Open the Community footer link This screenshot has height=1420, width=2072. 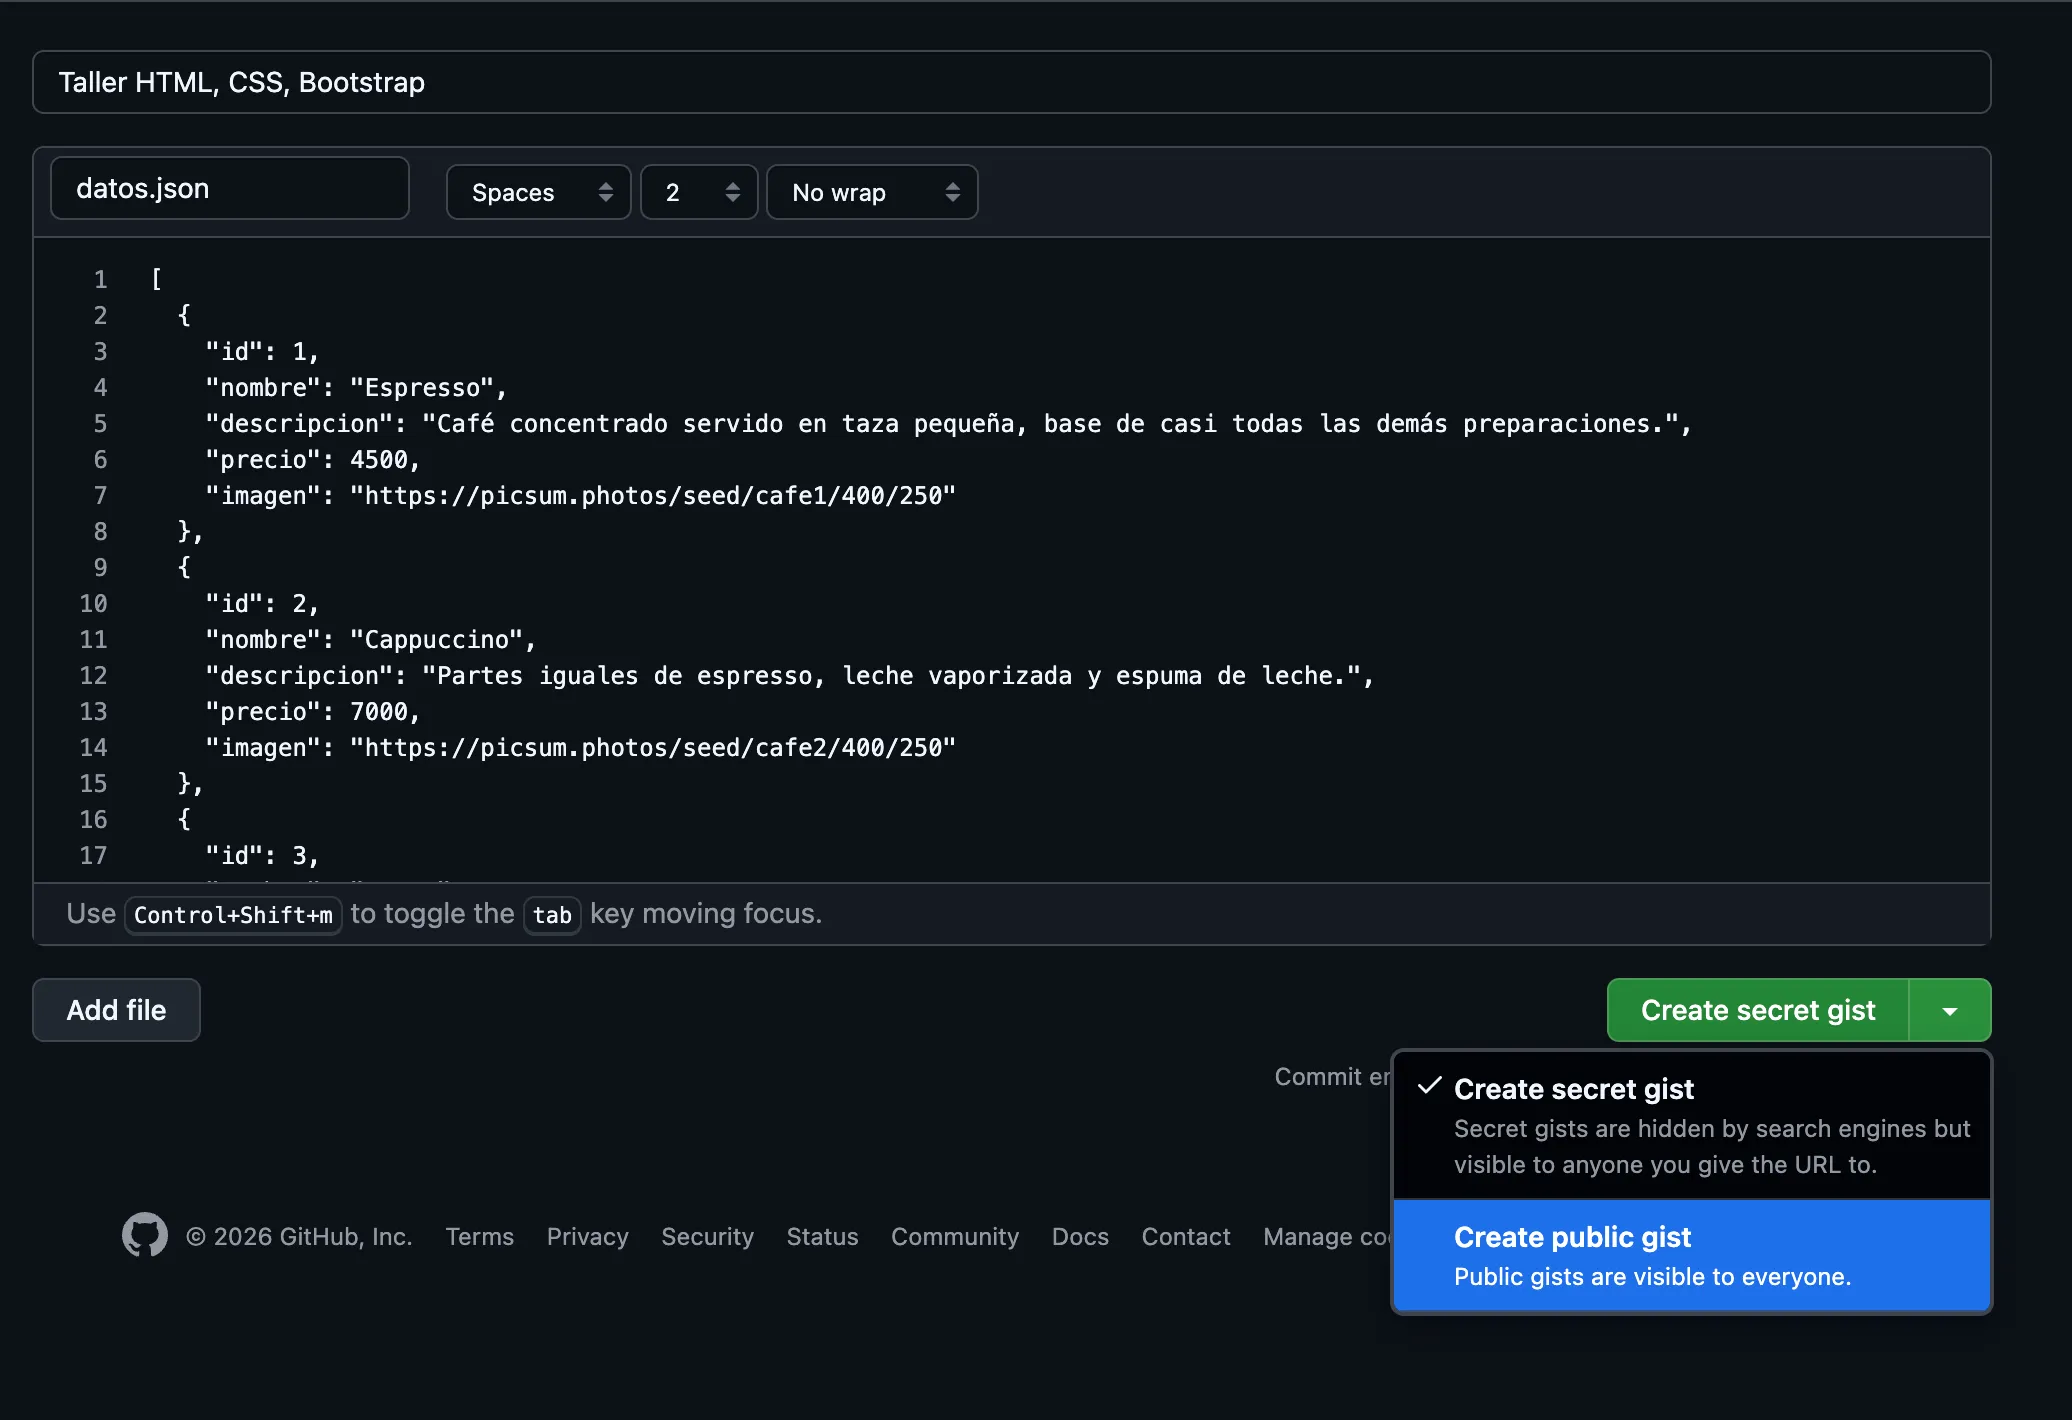(955, 1236)
